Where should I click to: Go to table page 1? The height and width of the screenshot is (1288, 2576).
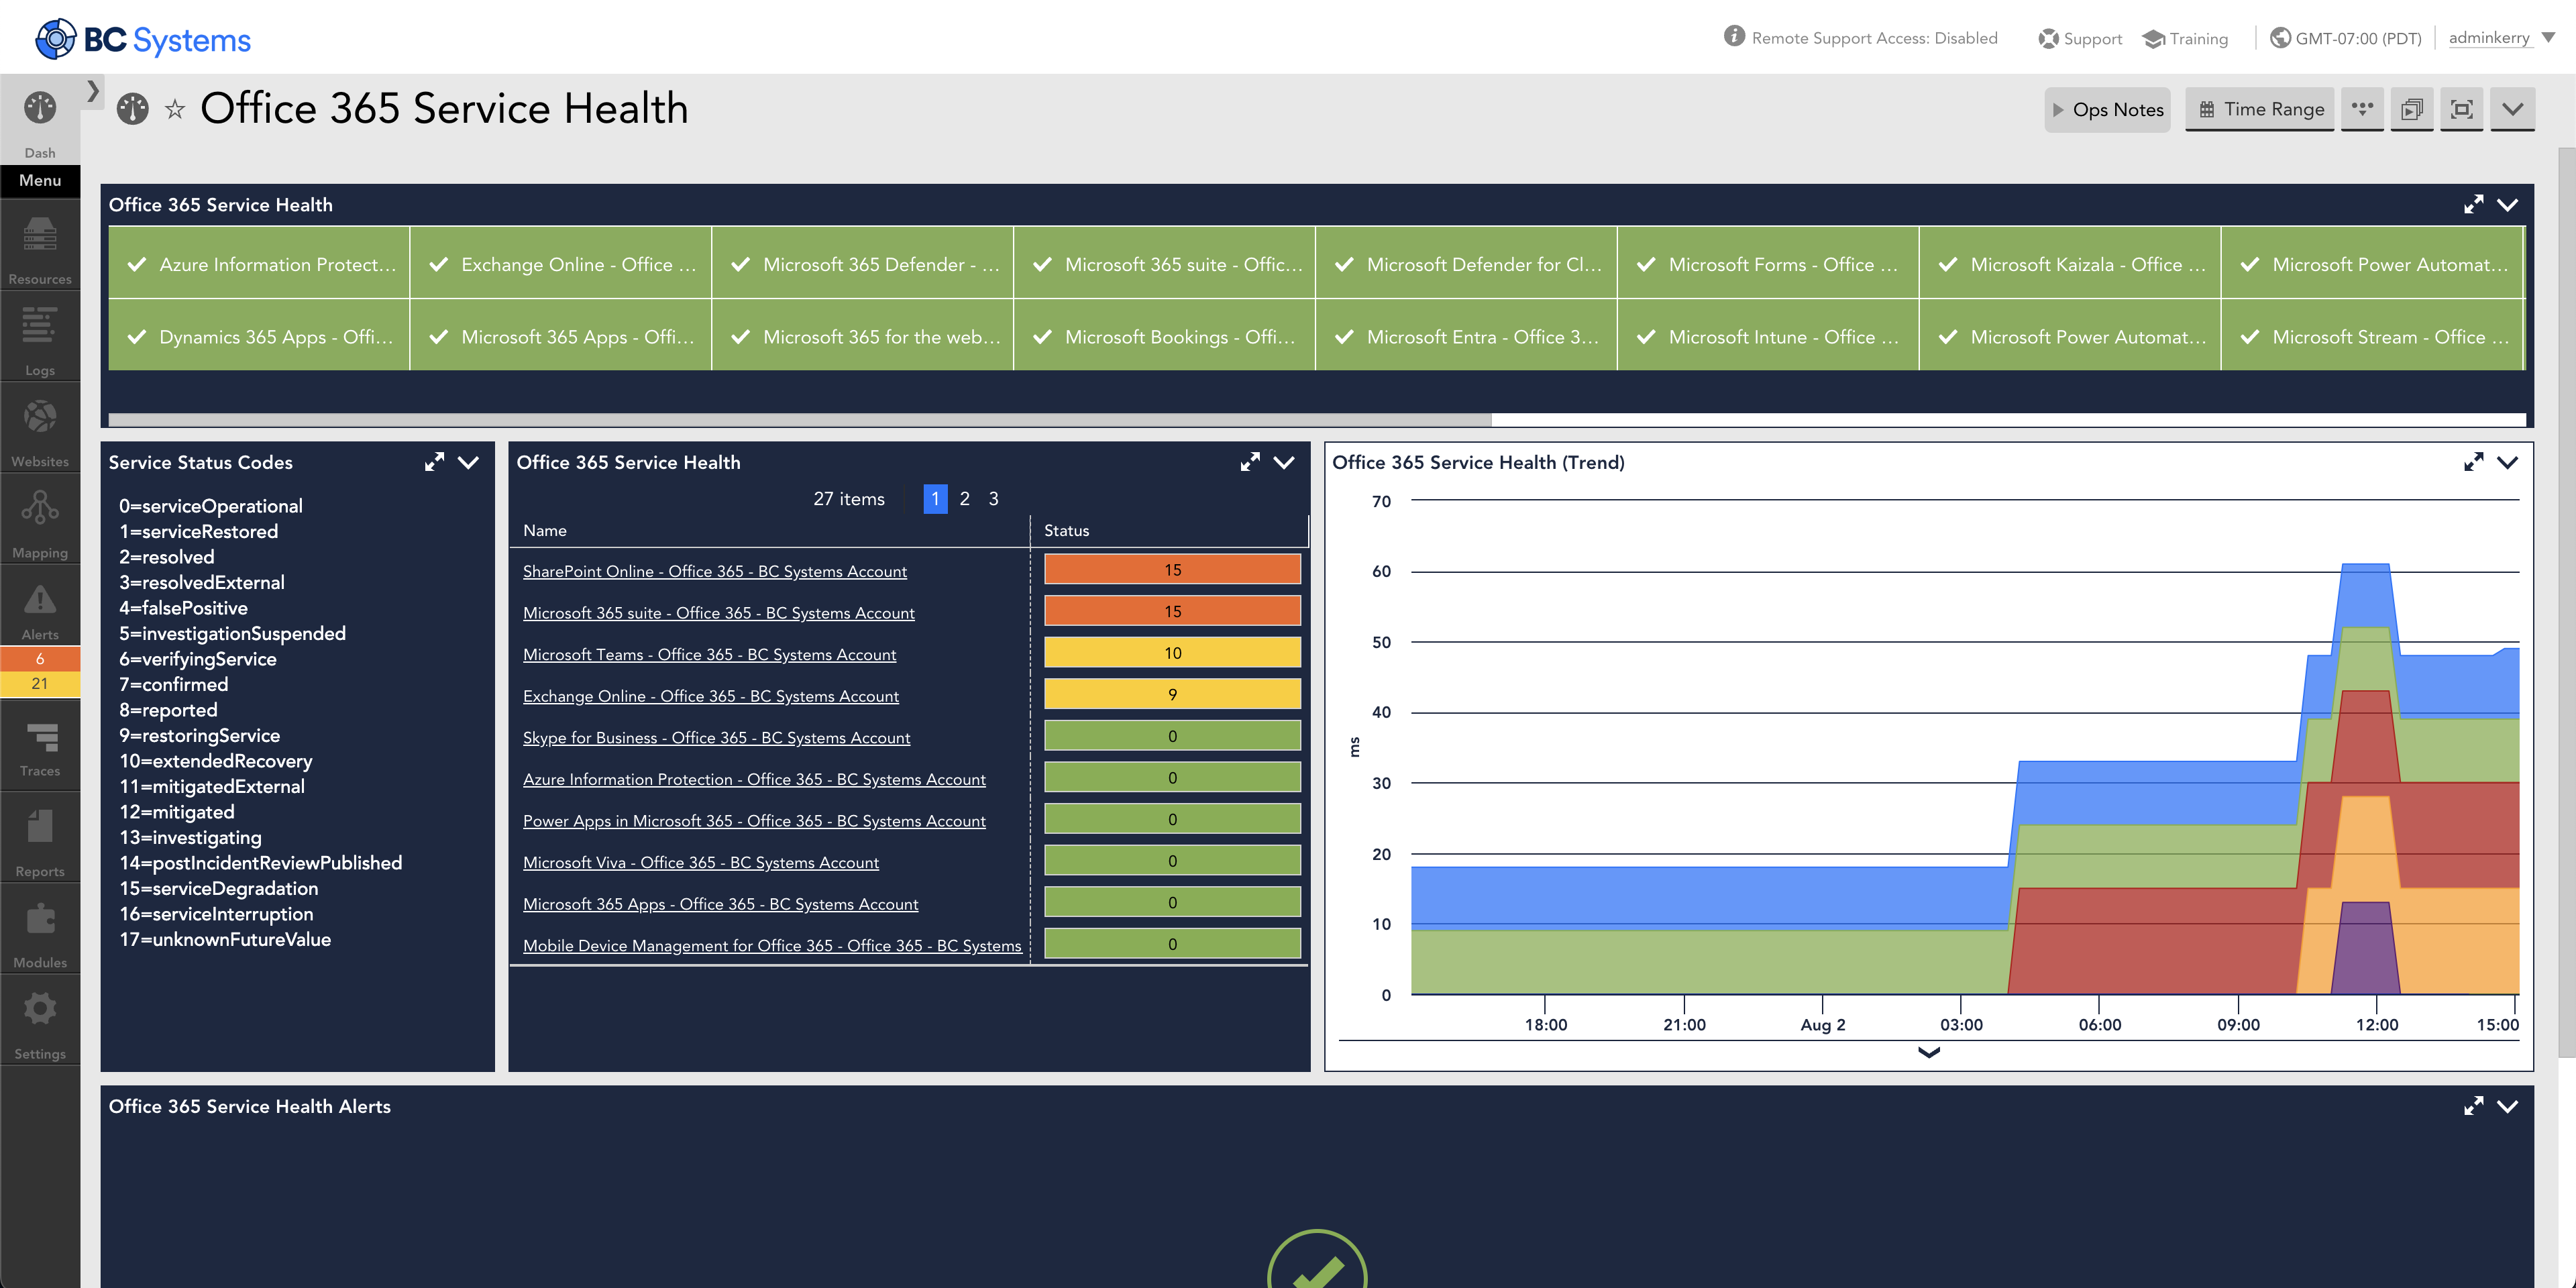point(935,498)
